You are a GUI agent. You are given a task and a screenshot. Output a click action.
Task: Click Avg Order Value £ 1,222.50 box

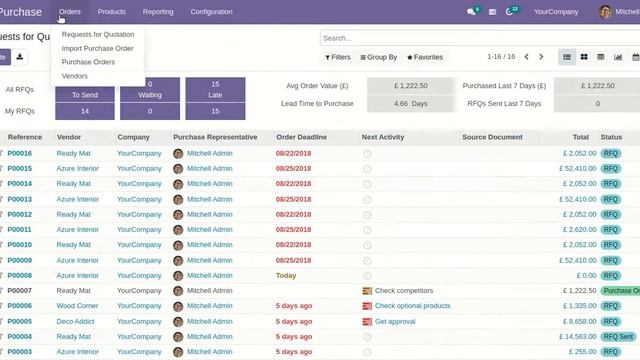point(411,86)
